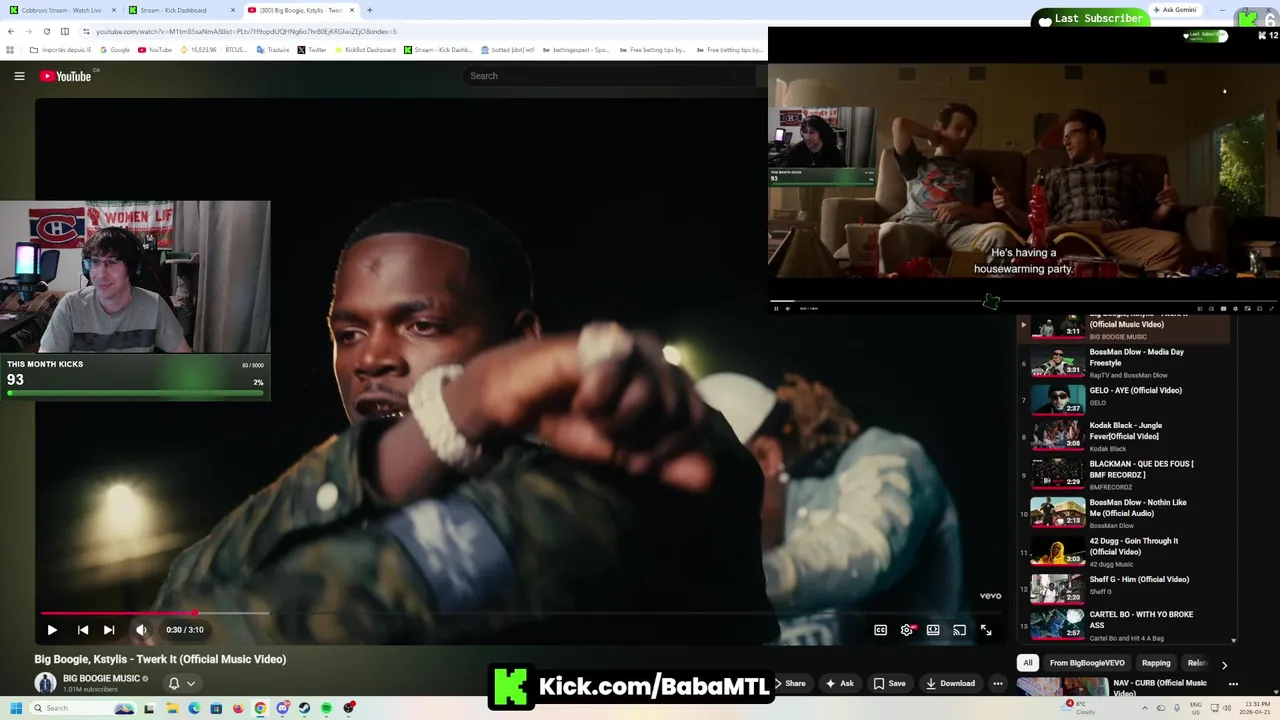Image resolution: width=1280 pixels, height=720 pixels.
Task: Select the All filter chip
Action: (1027, 663)
